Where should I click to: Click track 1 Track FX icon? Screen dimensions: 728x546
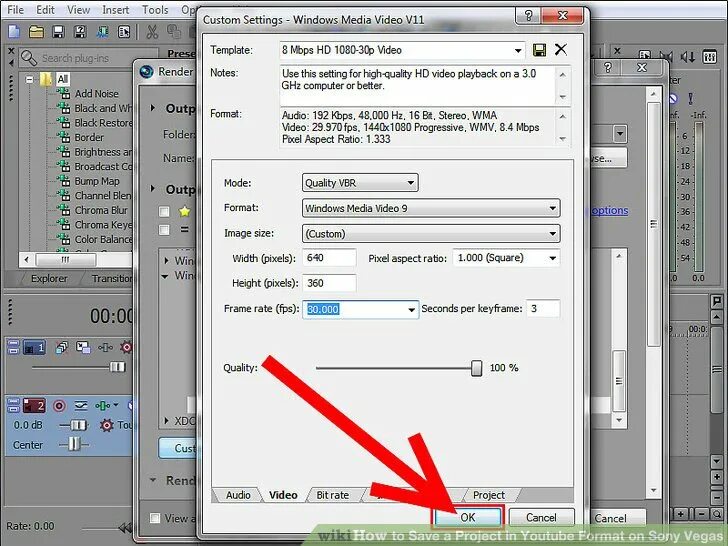click(105, 347)
